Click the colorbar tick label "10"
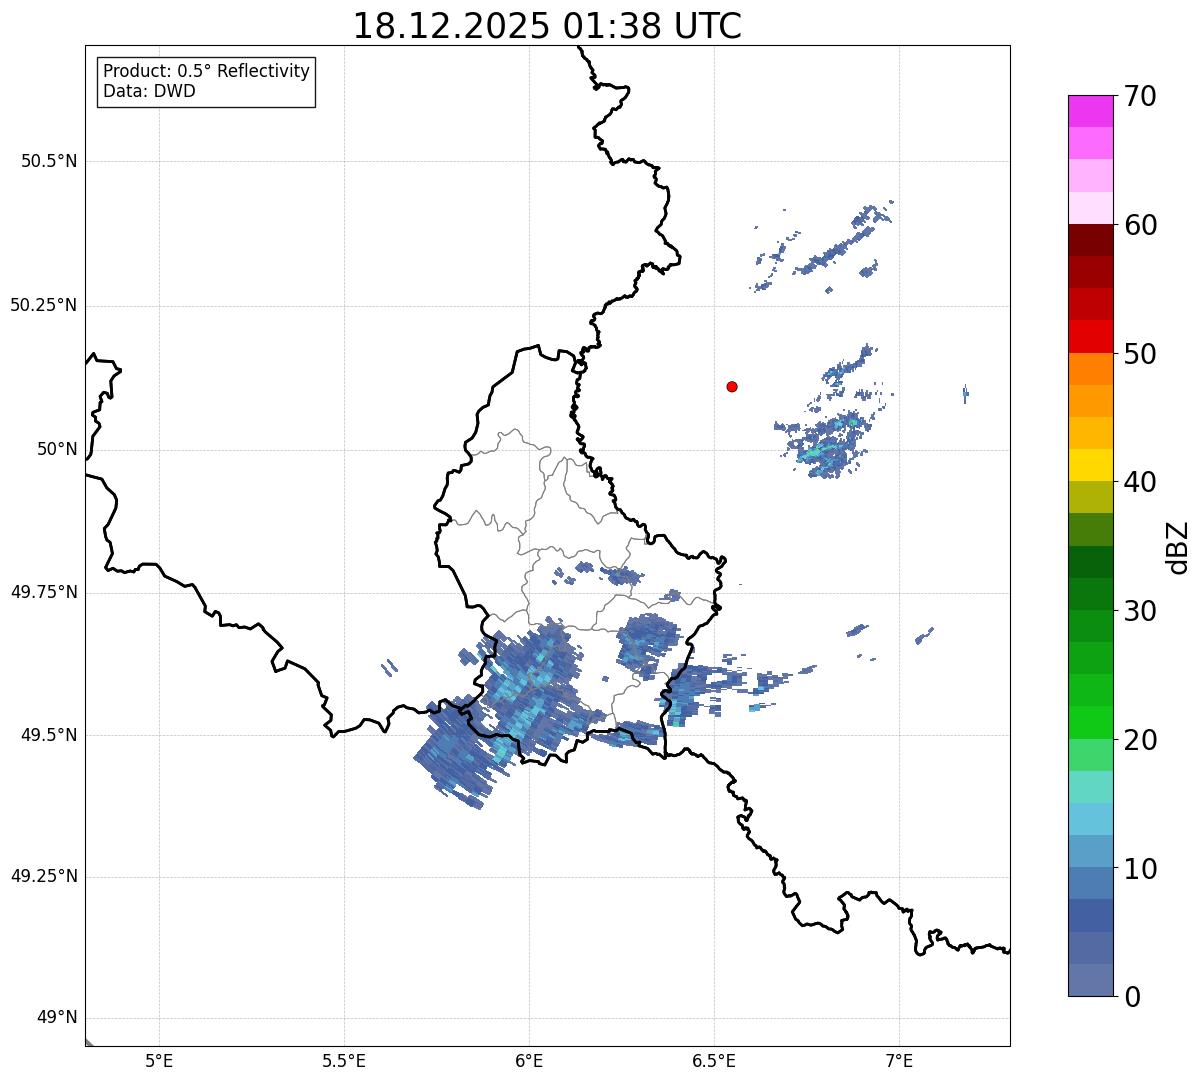The height and width of the screenshot is (1081, 1202). click(x=1141, y=869)
